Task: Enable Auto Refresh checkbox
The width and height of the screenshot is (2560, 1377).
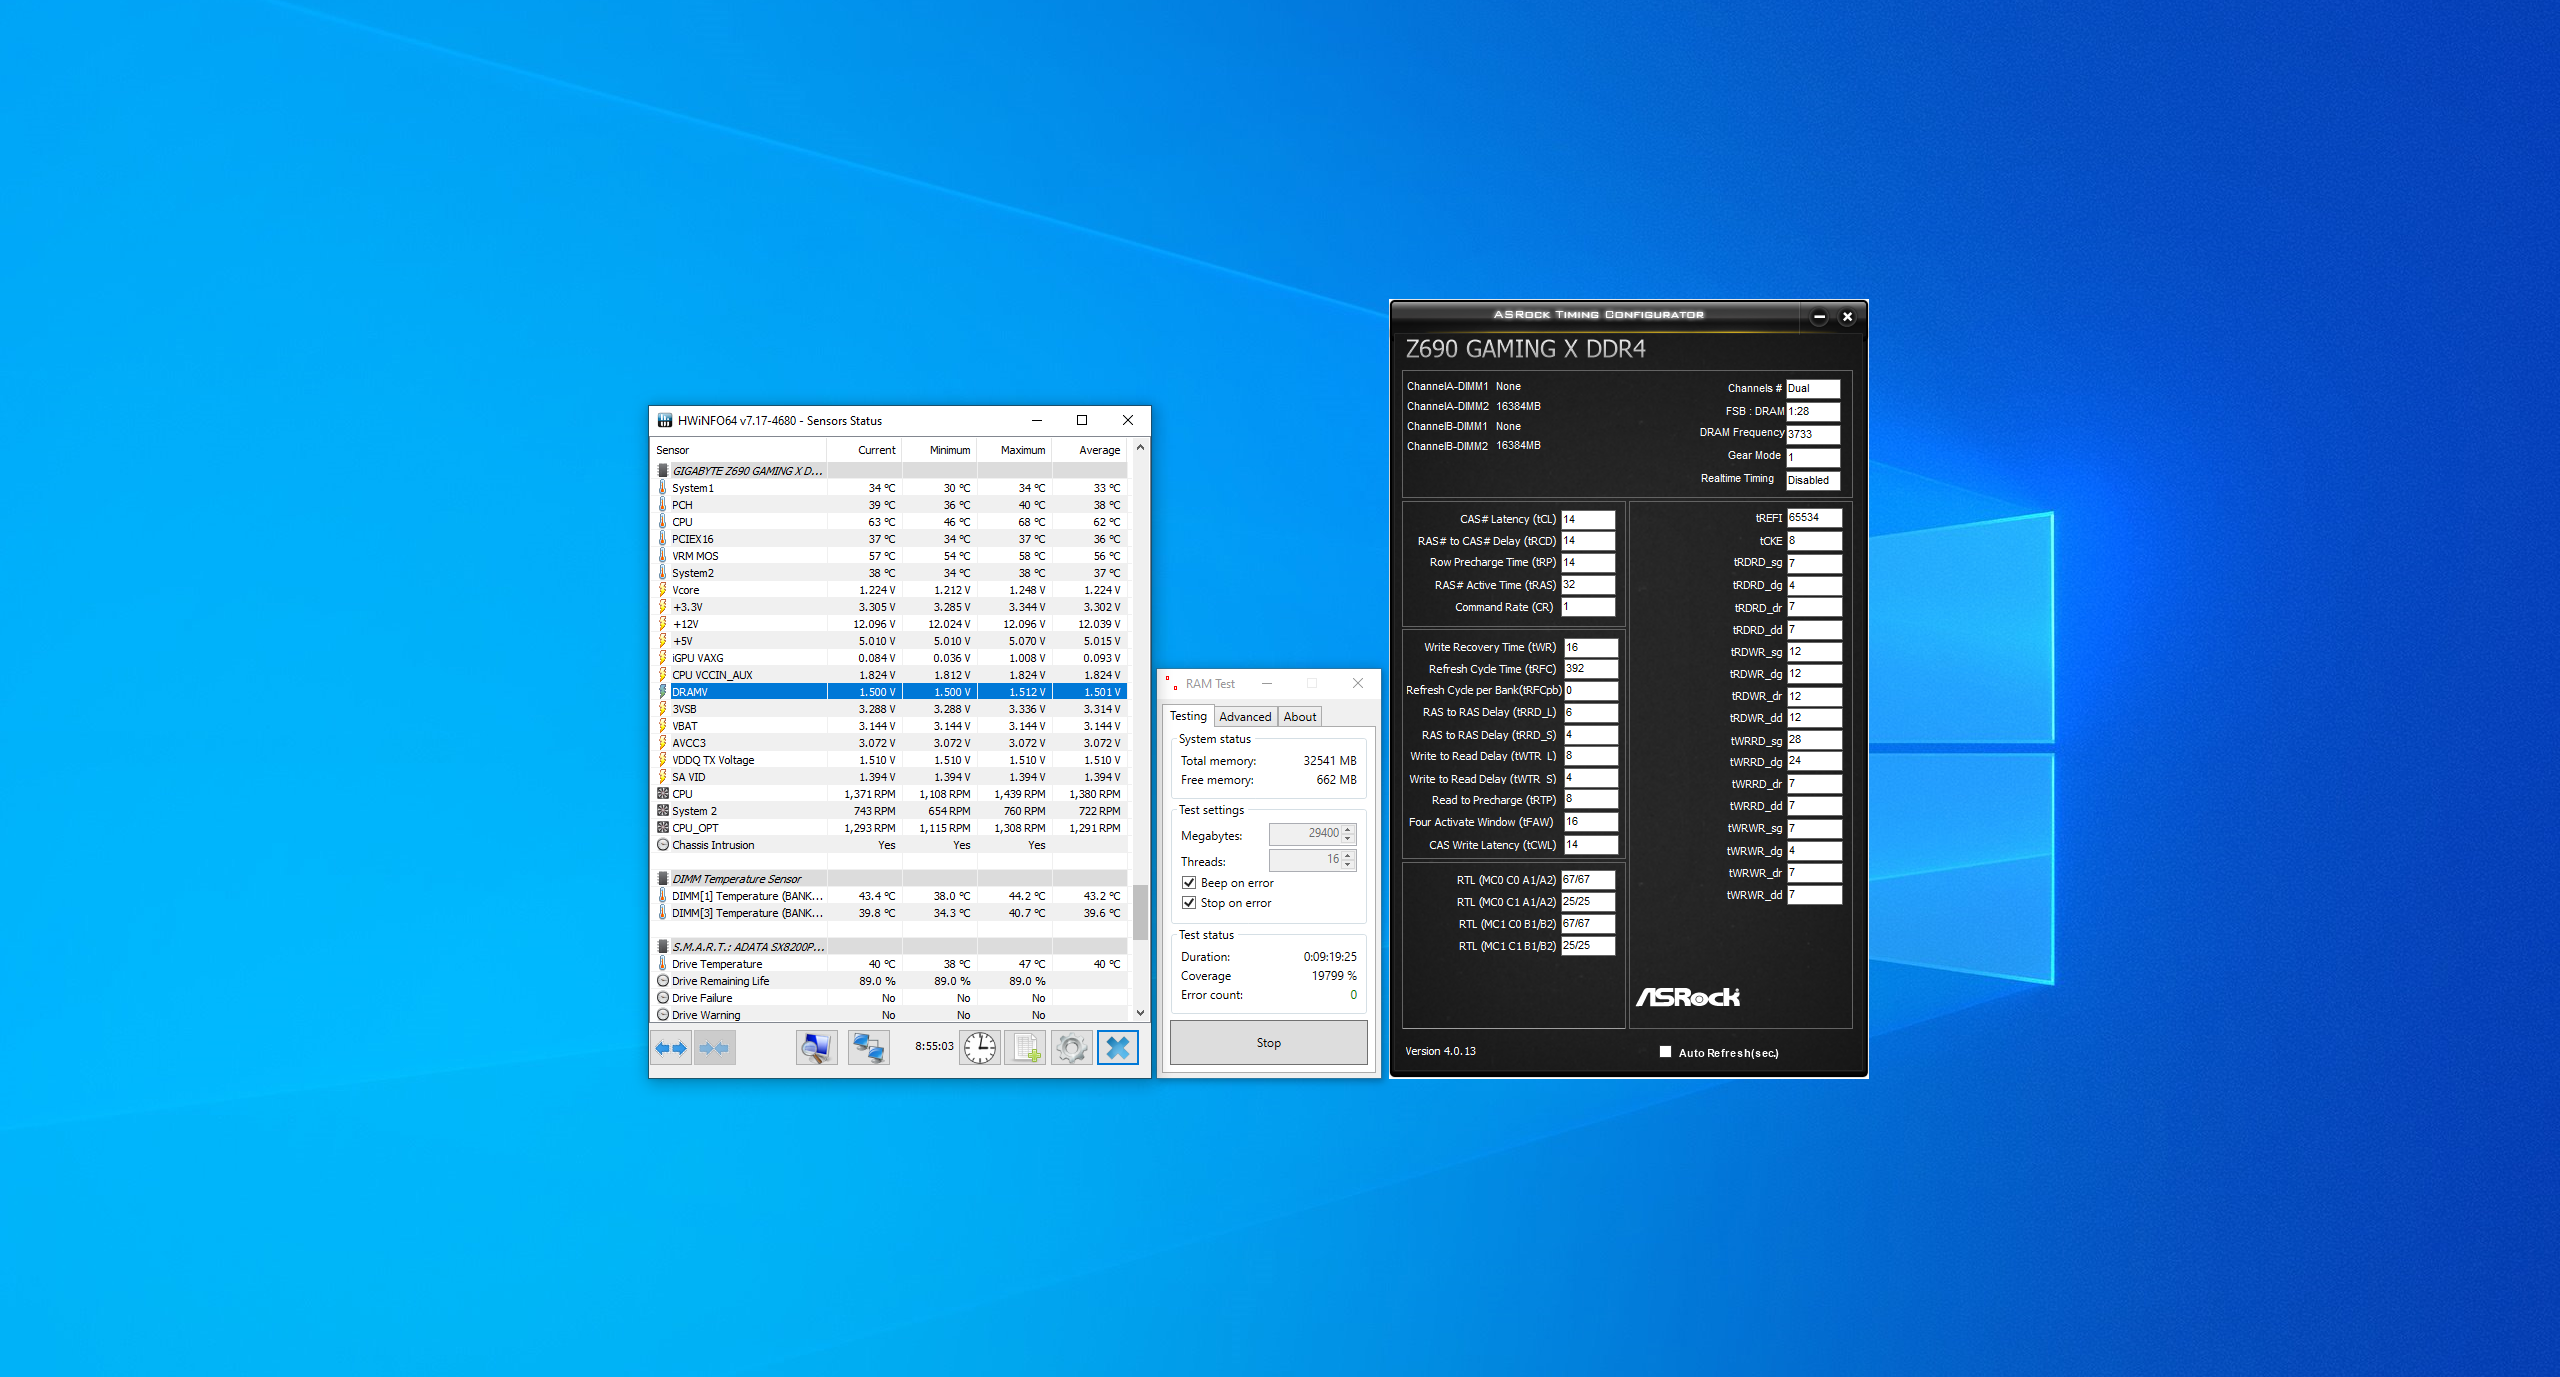Action: [x=1665, y=1052]
